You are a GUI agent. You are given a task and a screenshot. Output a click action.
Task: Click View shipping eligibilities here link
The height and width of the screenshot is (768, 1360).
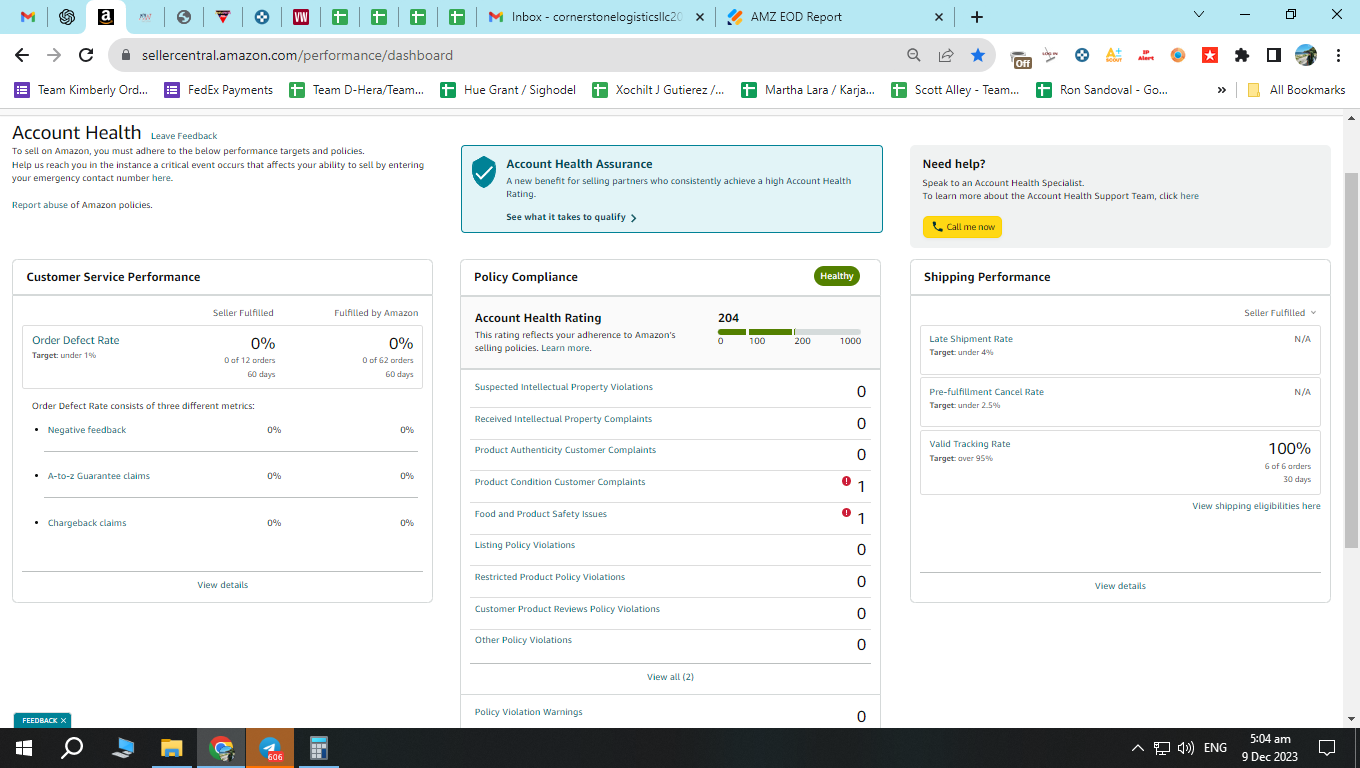tap(1256, 506)
